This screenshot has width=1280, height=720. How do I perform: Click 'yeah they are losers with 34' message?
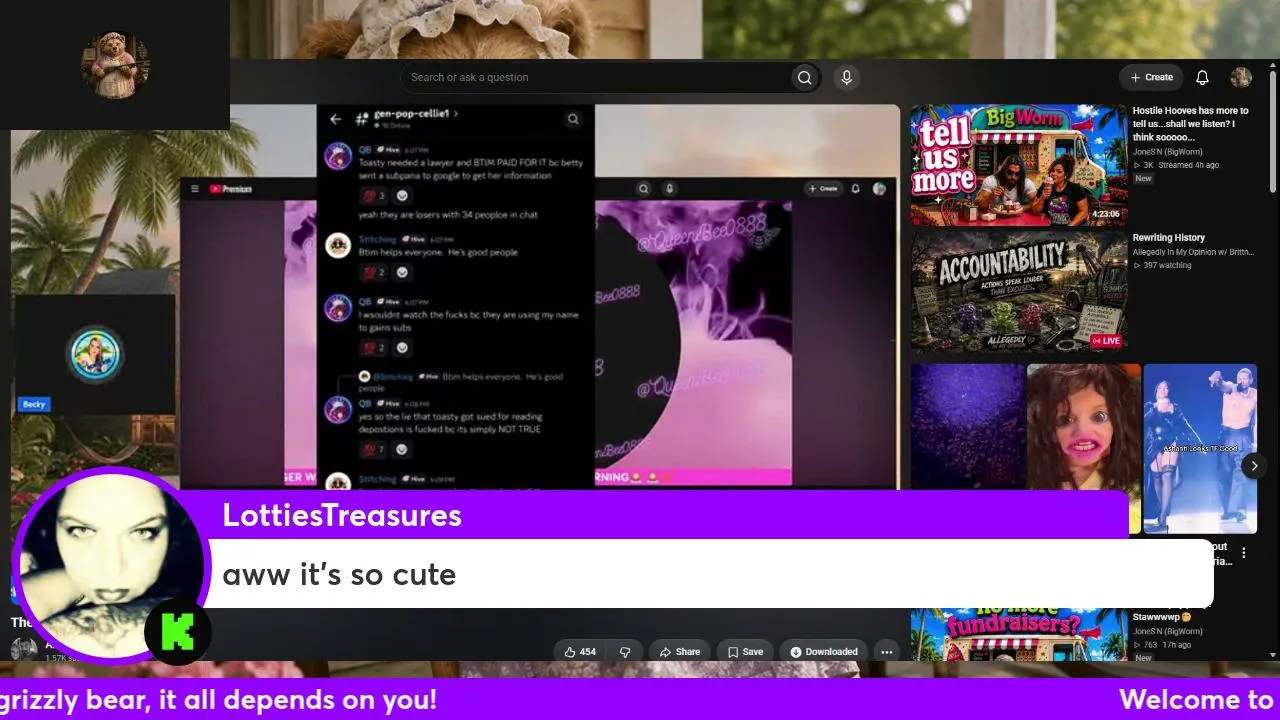[x=448, y=214]
